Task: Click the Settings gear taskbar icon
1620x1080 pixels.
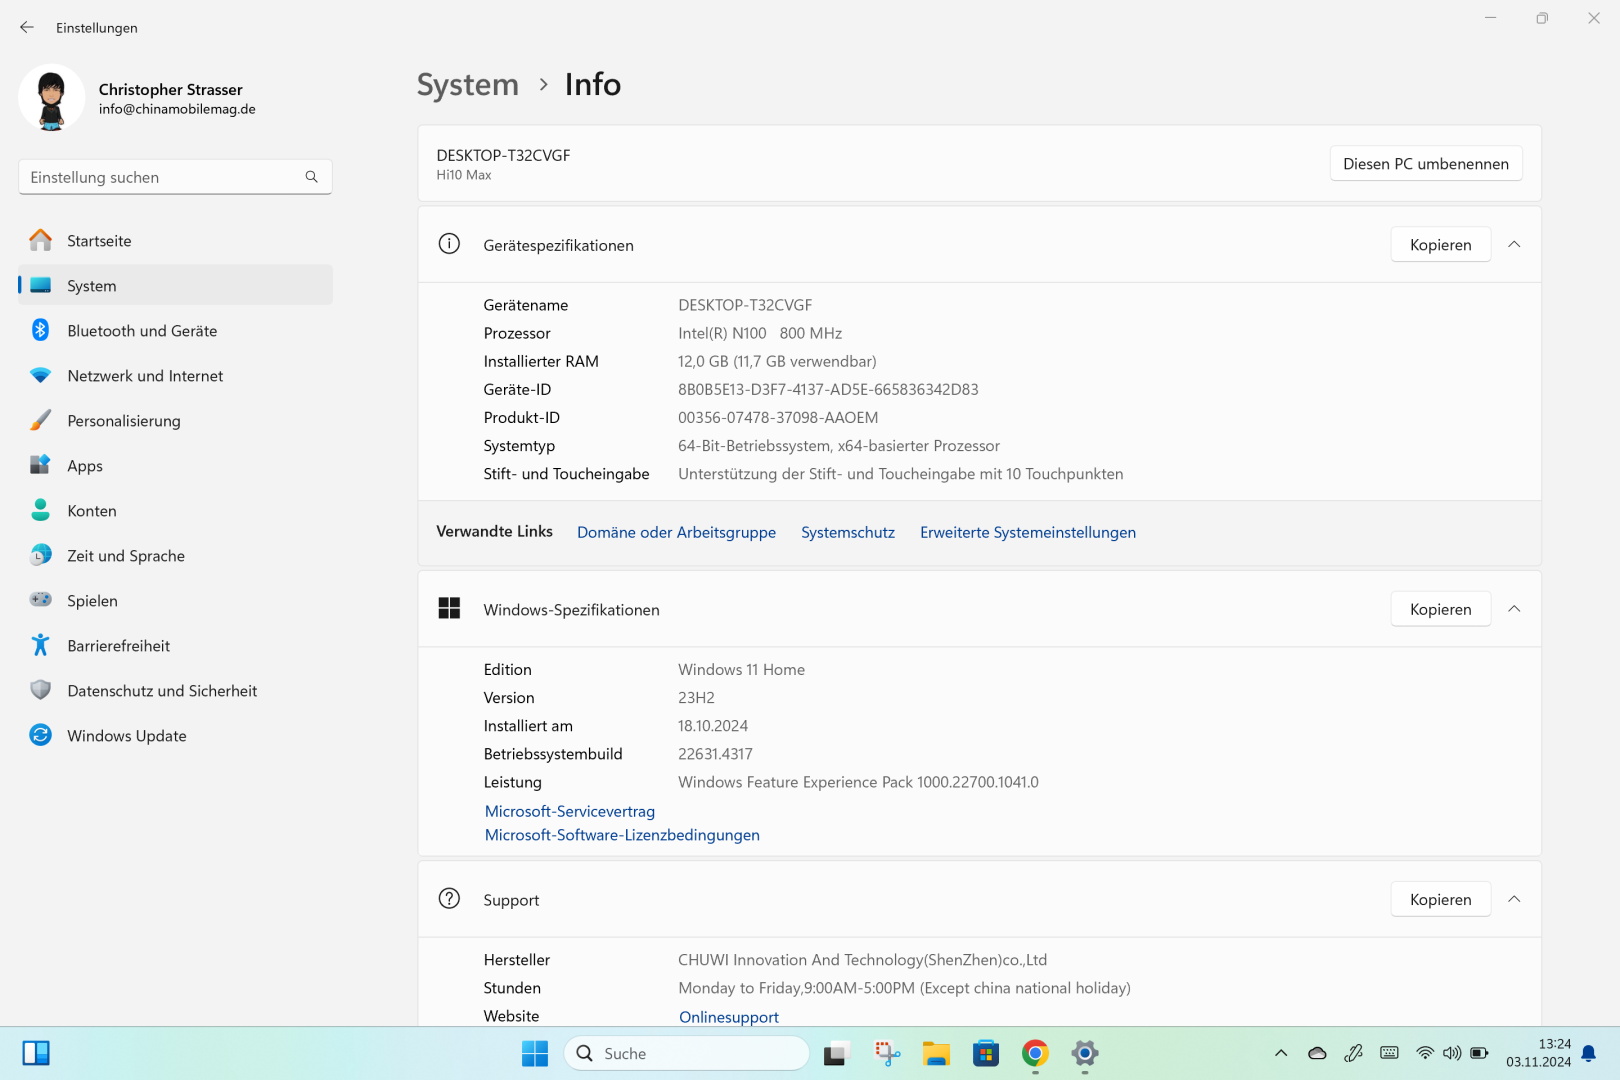Action: [1085, 1053]
